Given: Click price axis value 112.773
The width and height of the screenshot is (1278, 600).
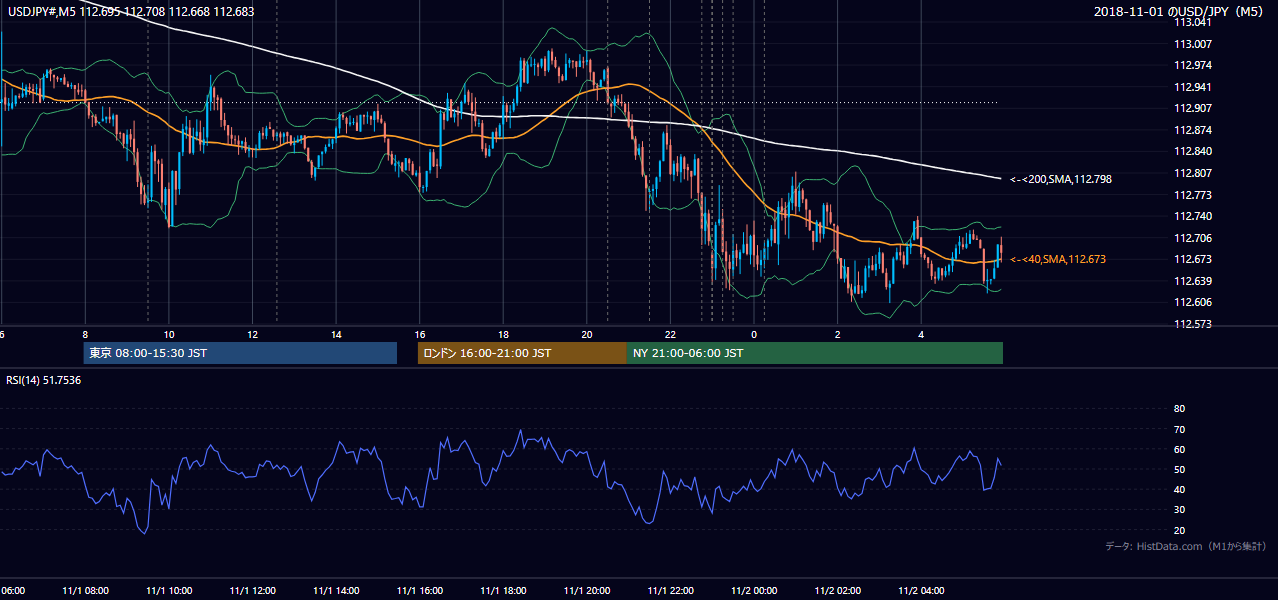Looking at the screenshot, I should [x=1192, y=195].
